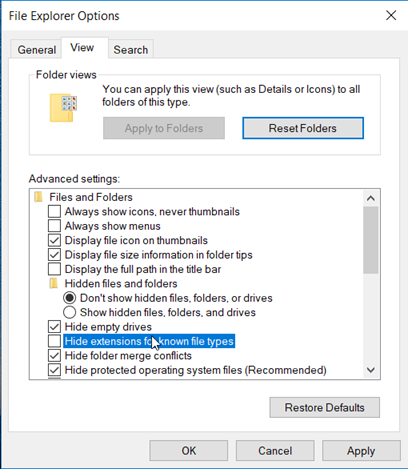The width and height of the screenshot is (408, 469).
Task: Click the Apply button
Action: (x=361, y=451)
